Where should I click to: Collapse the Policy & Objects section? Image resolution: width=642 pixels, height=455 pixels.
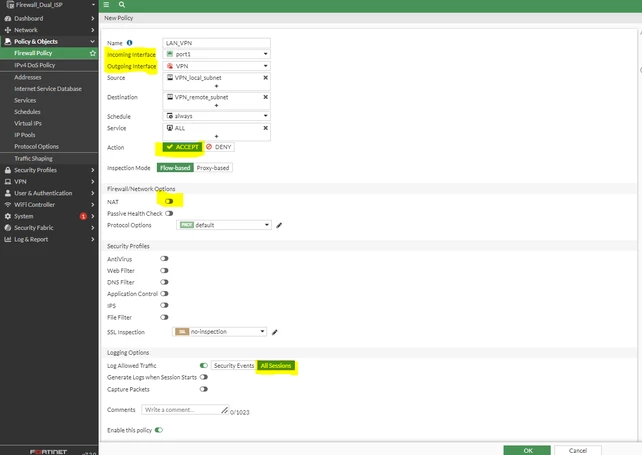pyautogui.click(x=93, y=41)
